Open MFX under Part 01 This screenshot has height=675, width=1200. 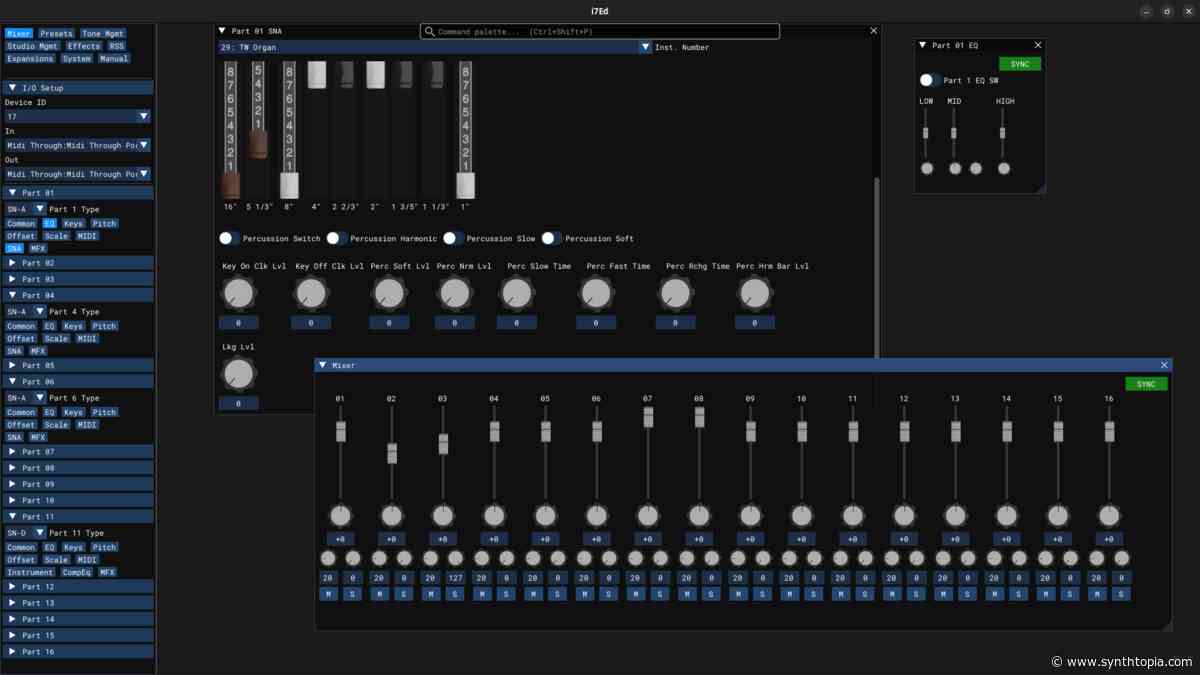point(38,248)
